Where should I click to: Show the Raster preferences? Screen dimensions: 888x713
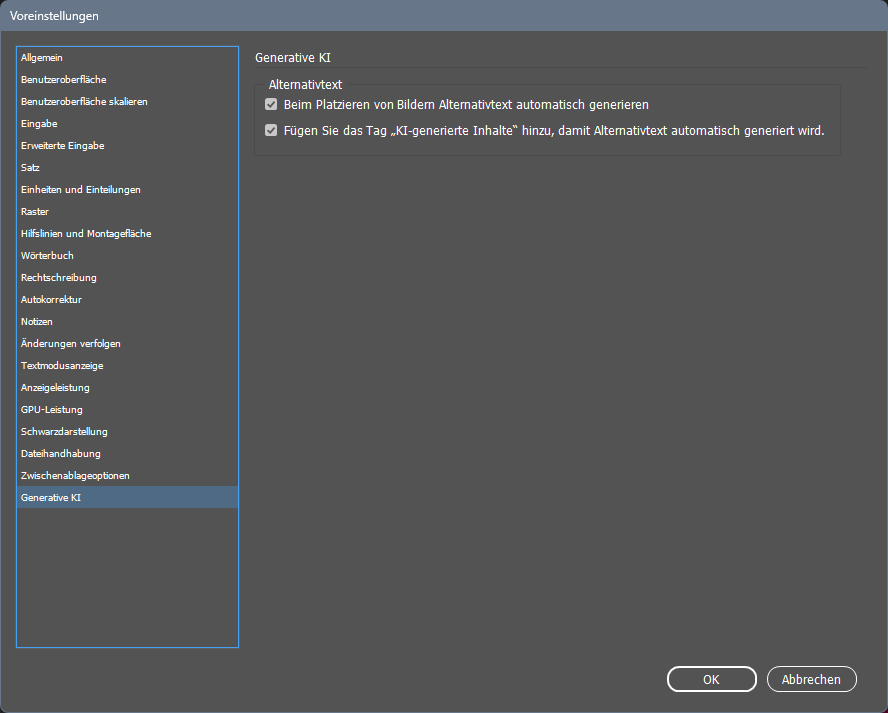pyautogui.click(x=35, y=212)
